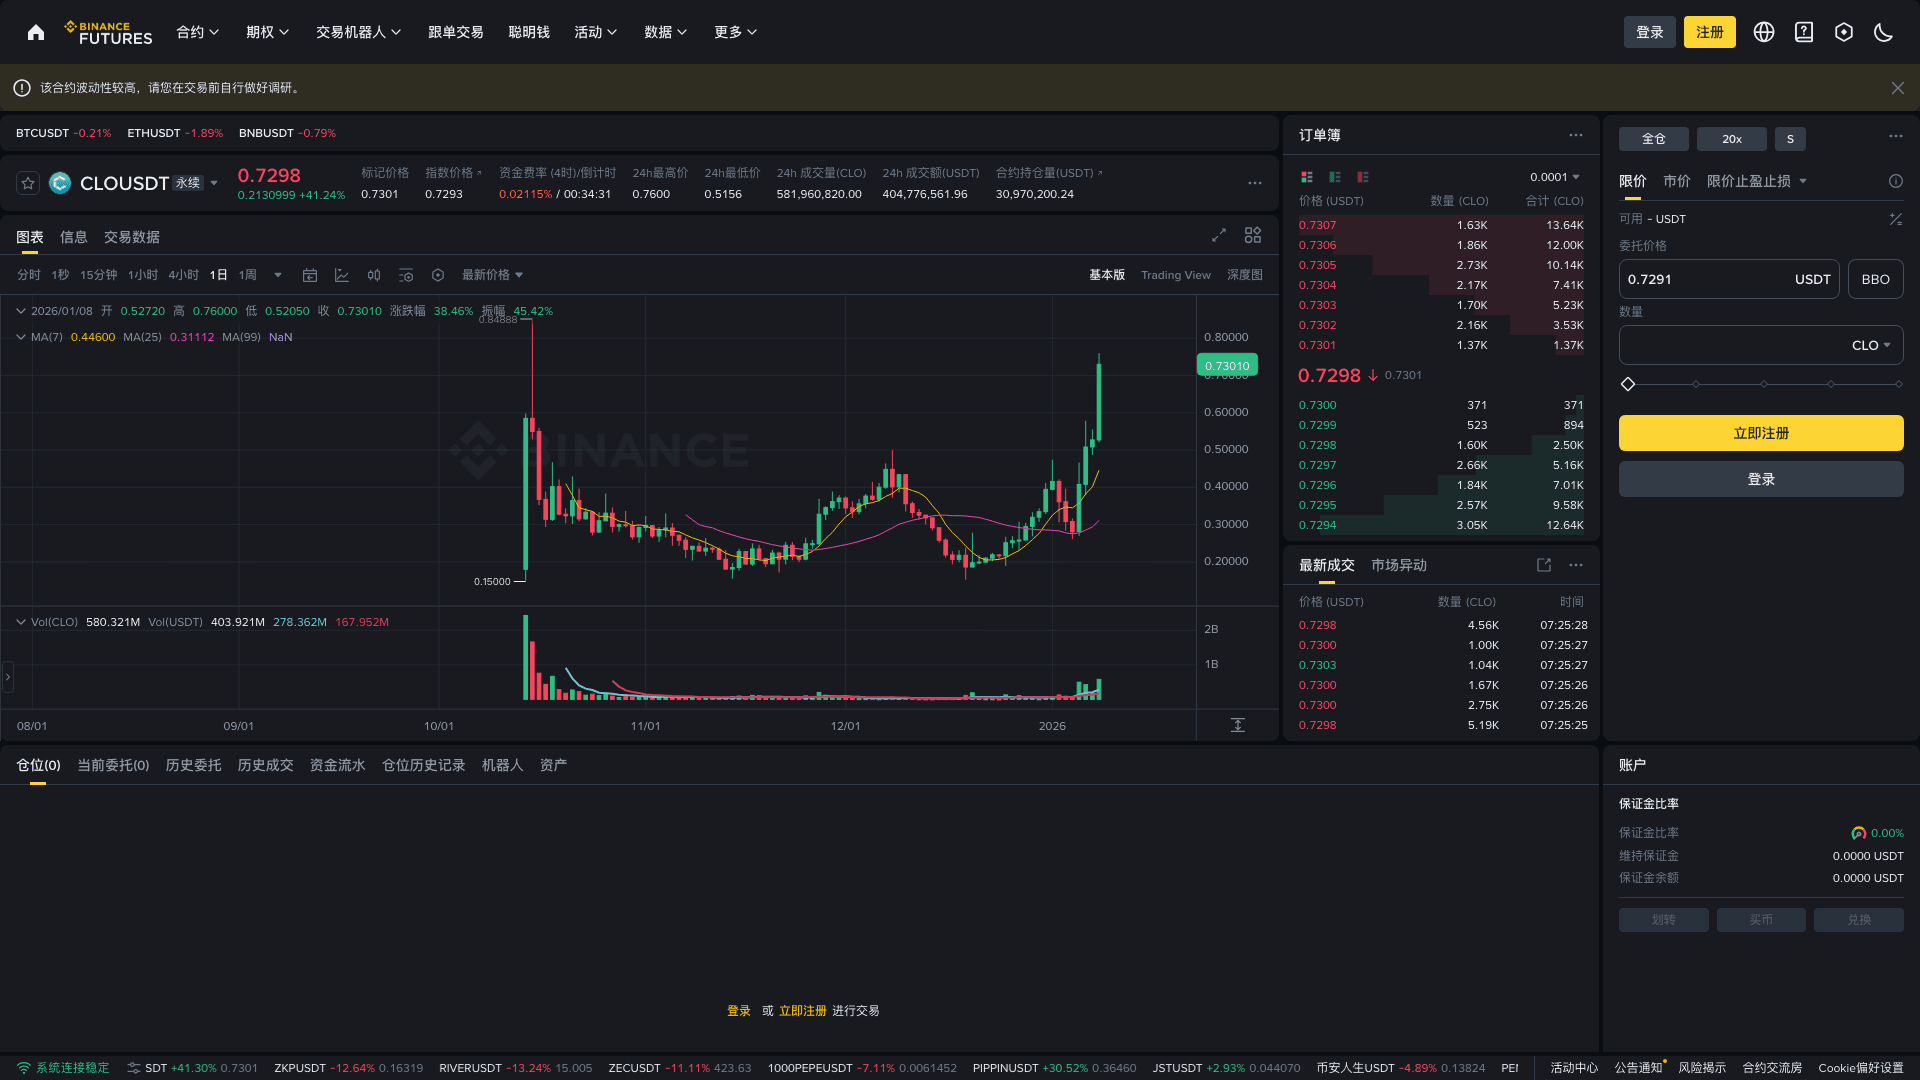Viewport: 1920px width, 1080px height.
Task: Switch chart to 基本版 view
Action: tap(1107, 275)
